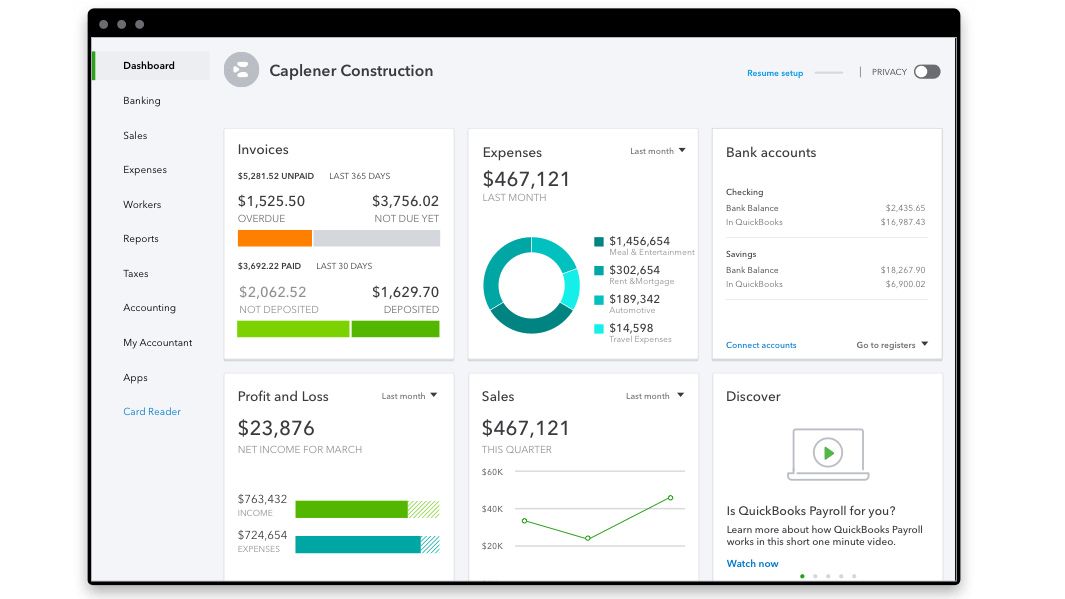Toggle the Privacy switch
The height and width of the screenshot is (599, 1065).
[x=926, y=72]
